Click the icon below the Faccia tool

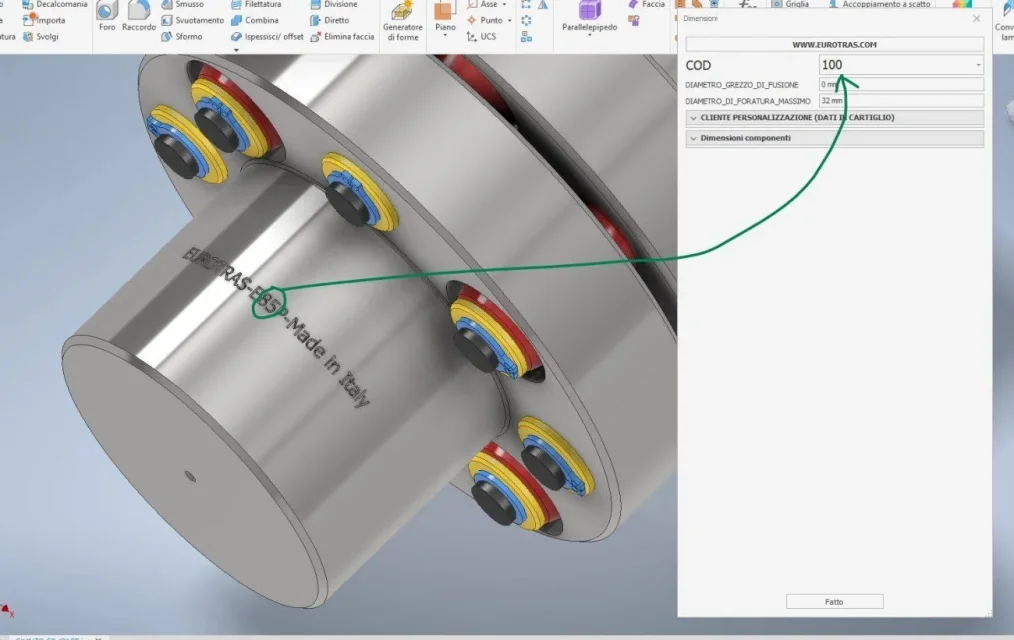point(634,21)
